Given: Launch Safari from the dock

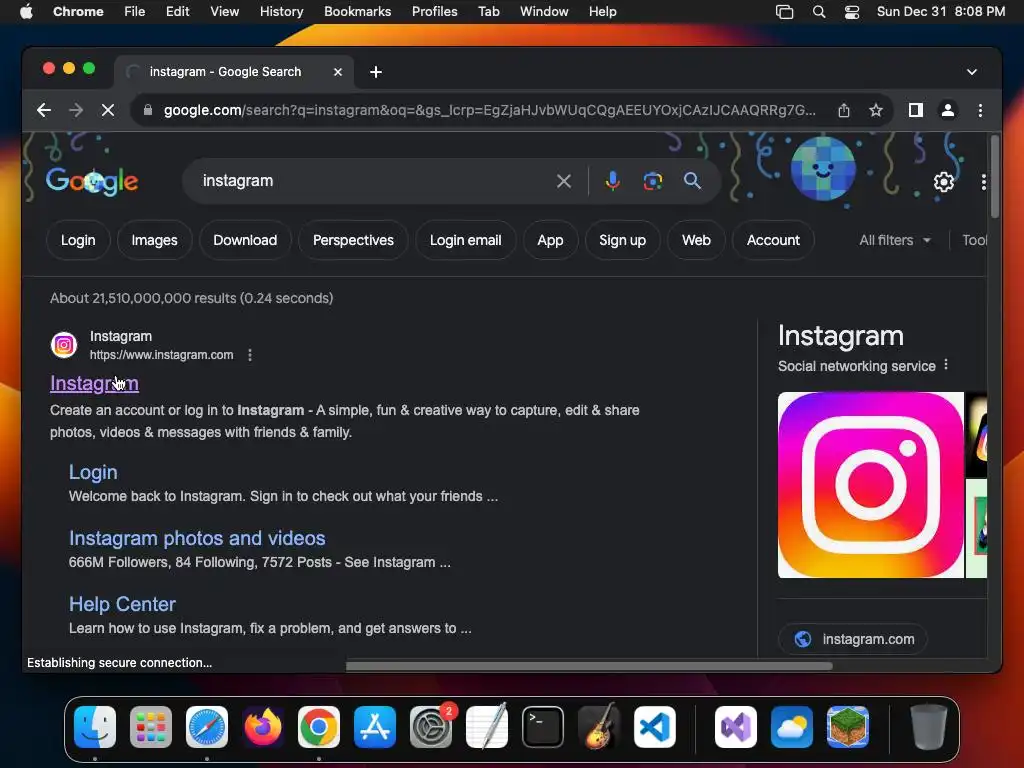Looking at the screenshot, I should coord(206,727).
